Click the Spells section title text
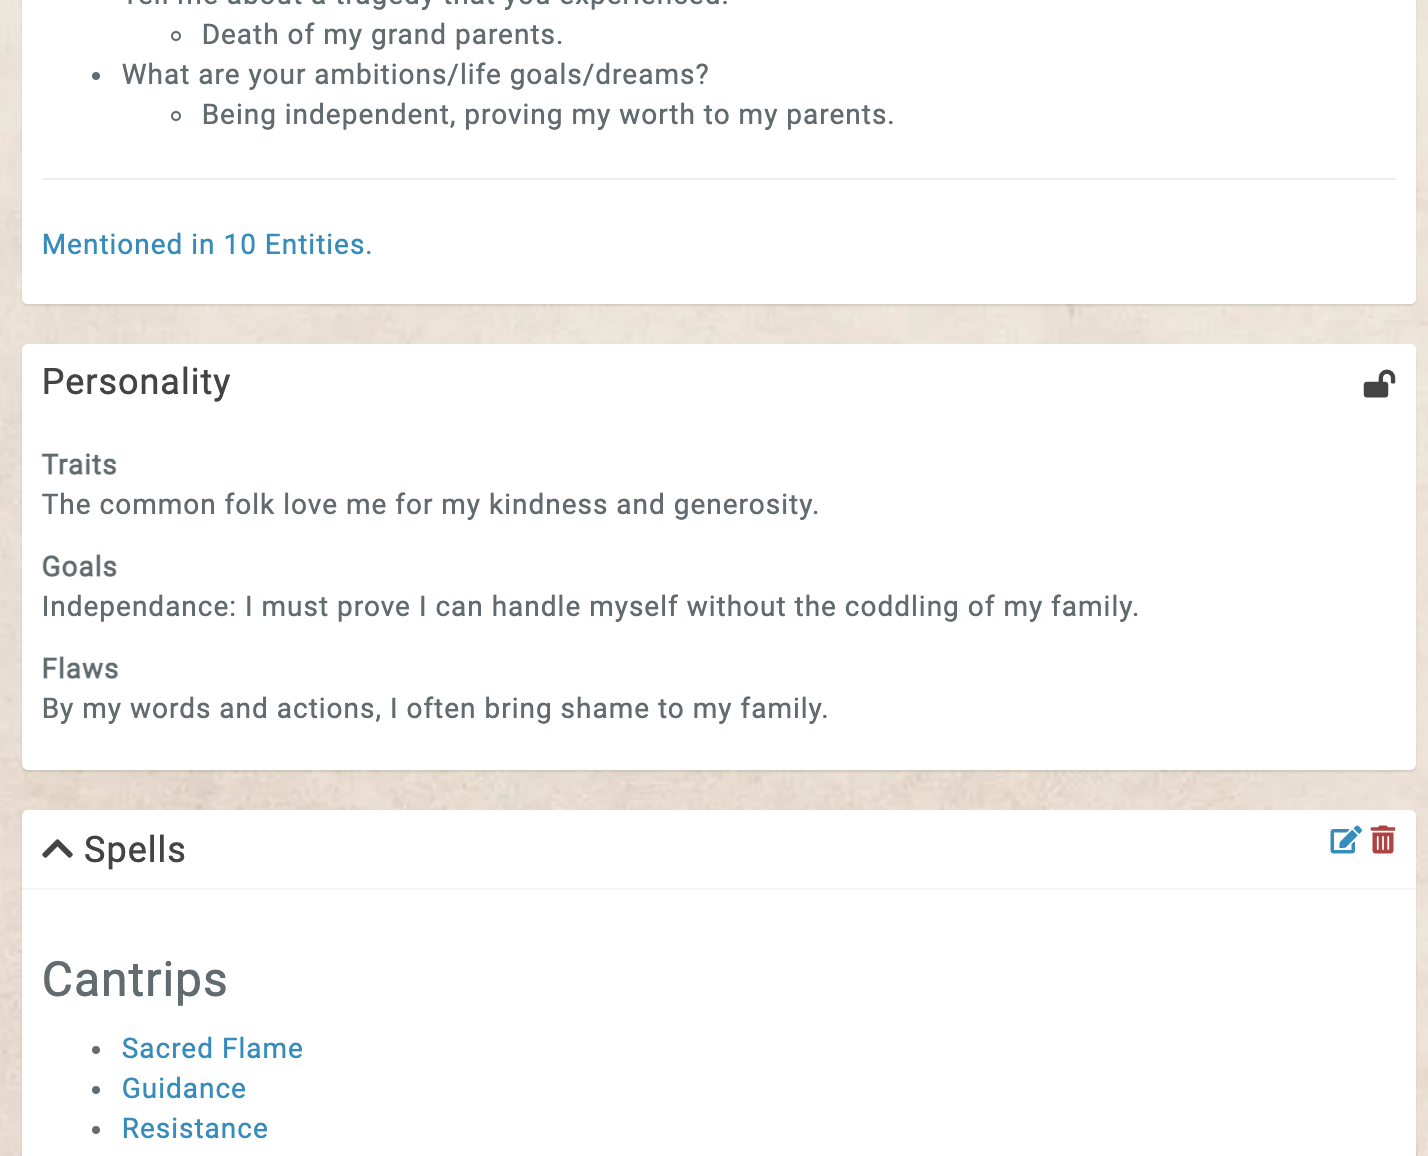This screenshot has width=1428, height=1156. pyautogui.click(x=135, y=850)
